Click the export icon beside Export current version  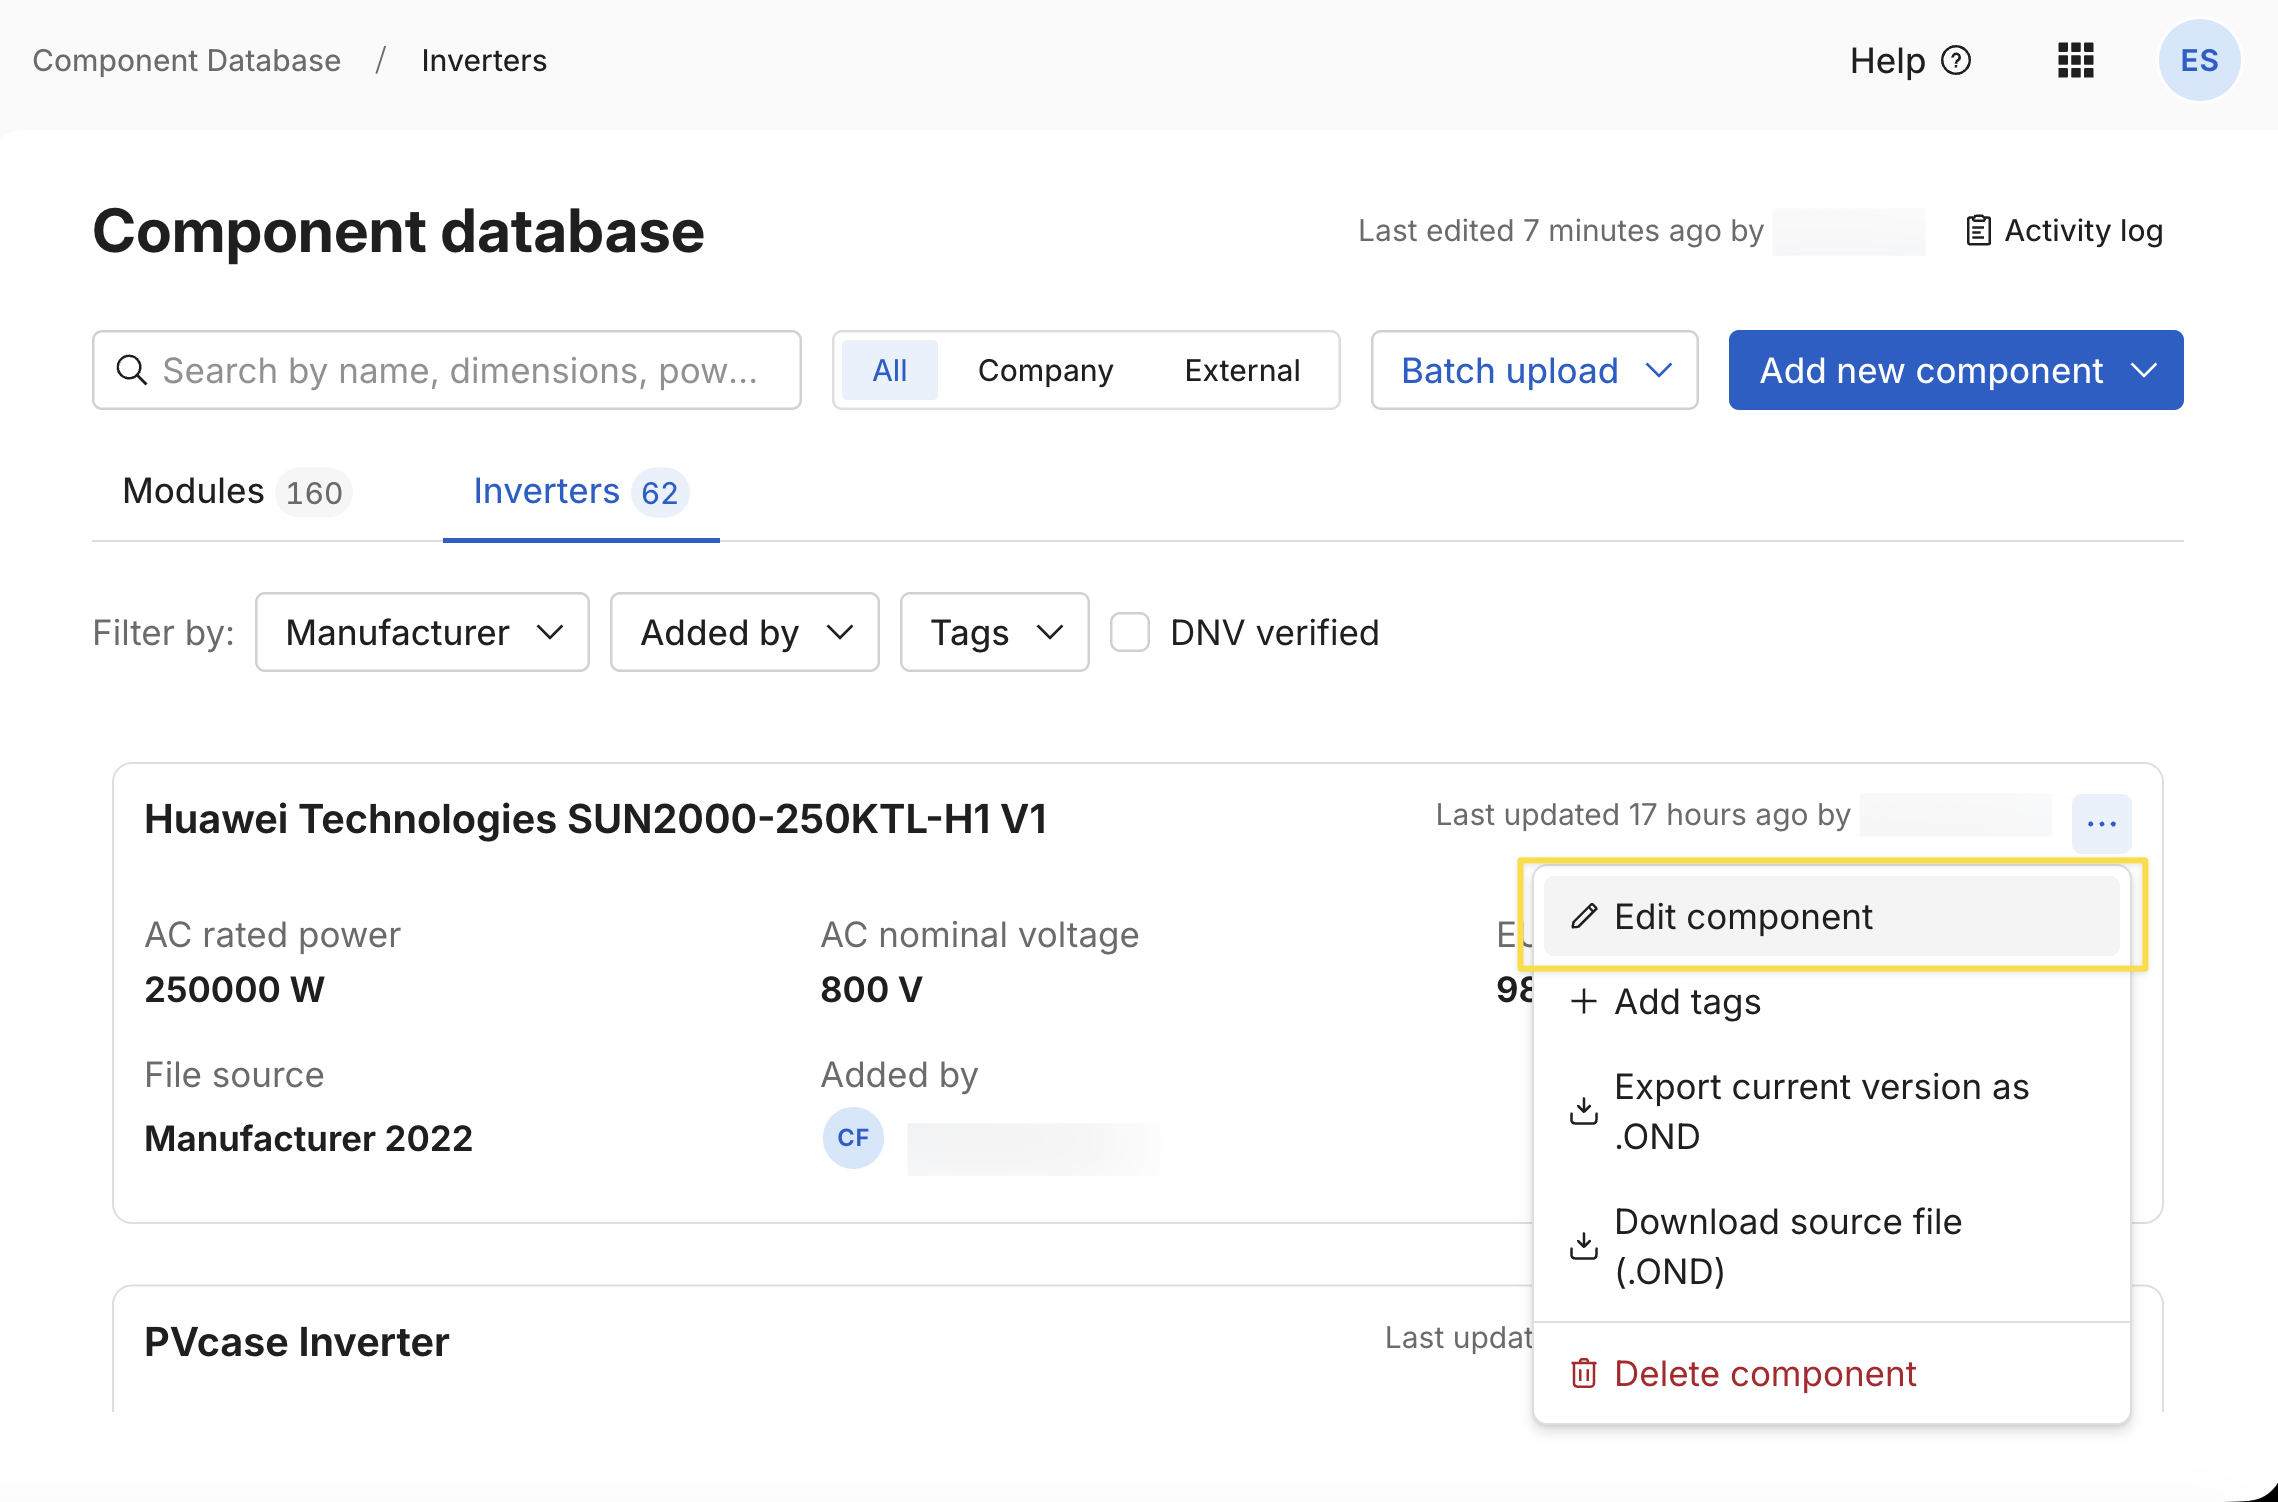click(1584, 1111)
